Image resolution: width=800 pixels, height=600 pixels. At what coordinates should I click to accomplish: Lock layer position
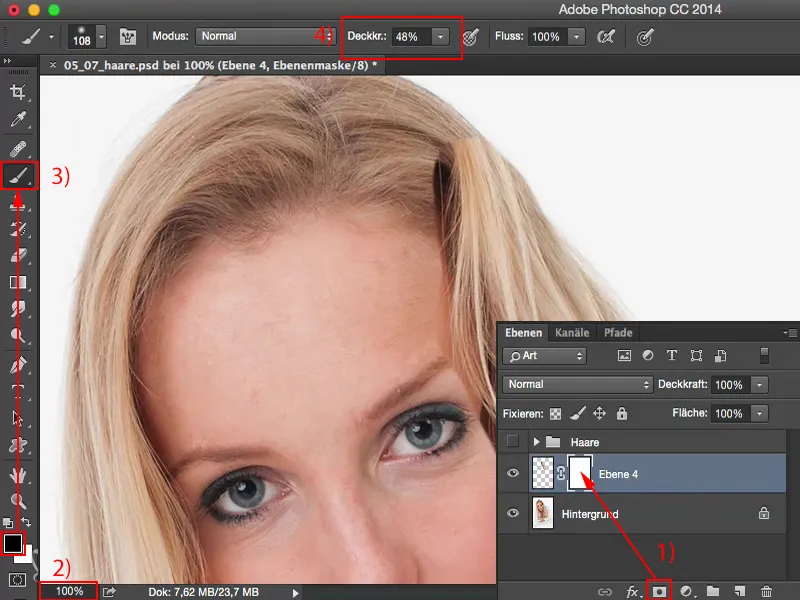599,413
